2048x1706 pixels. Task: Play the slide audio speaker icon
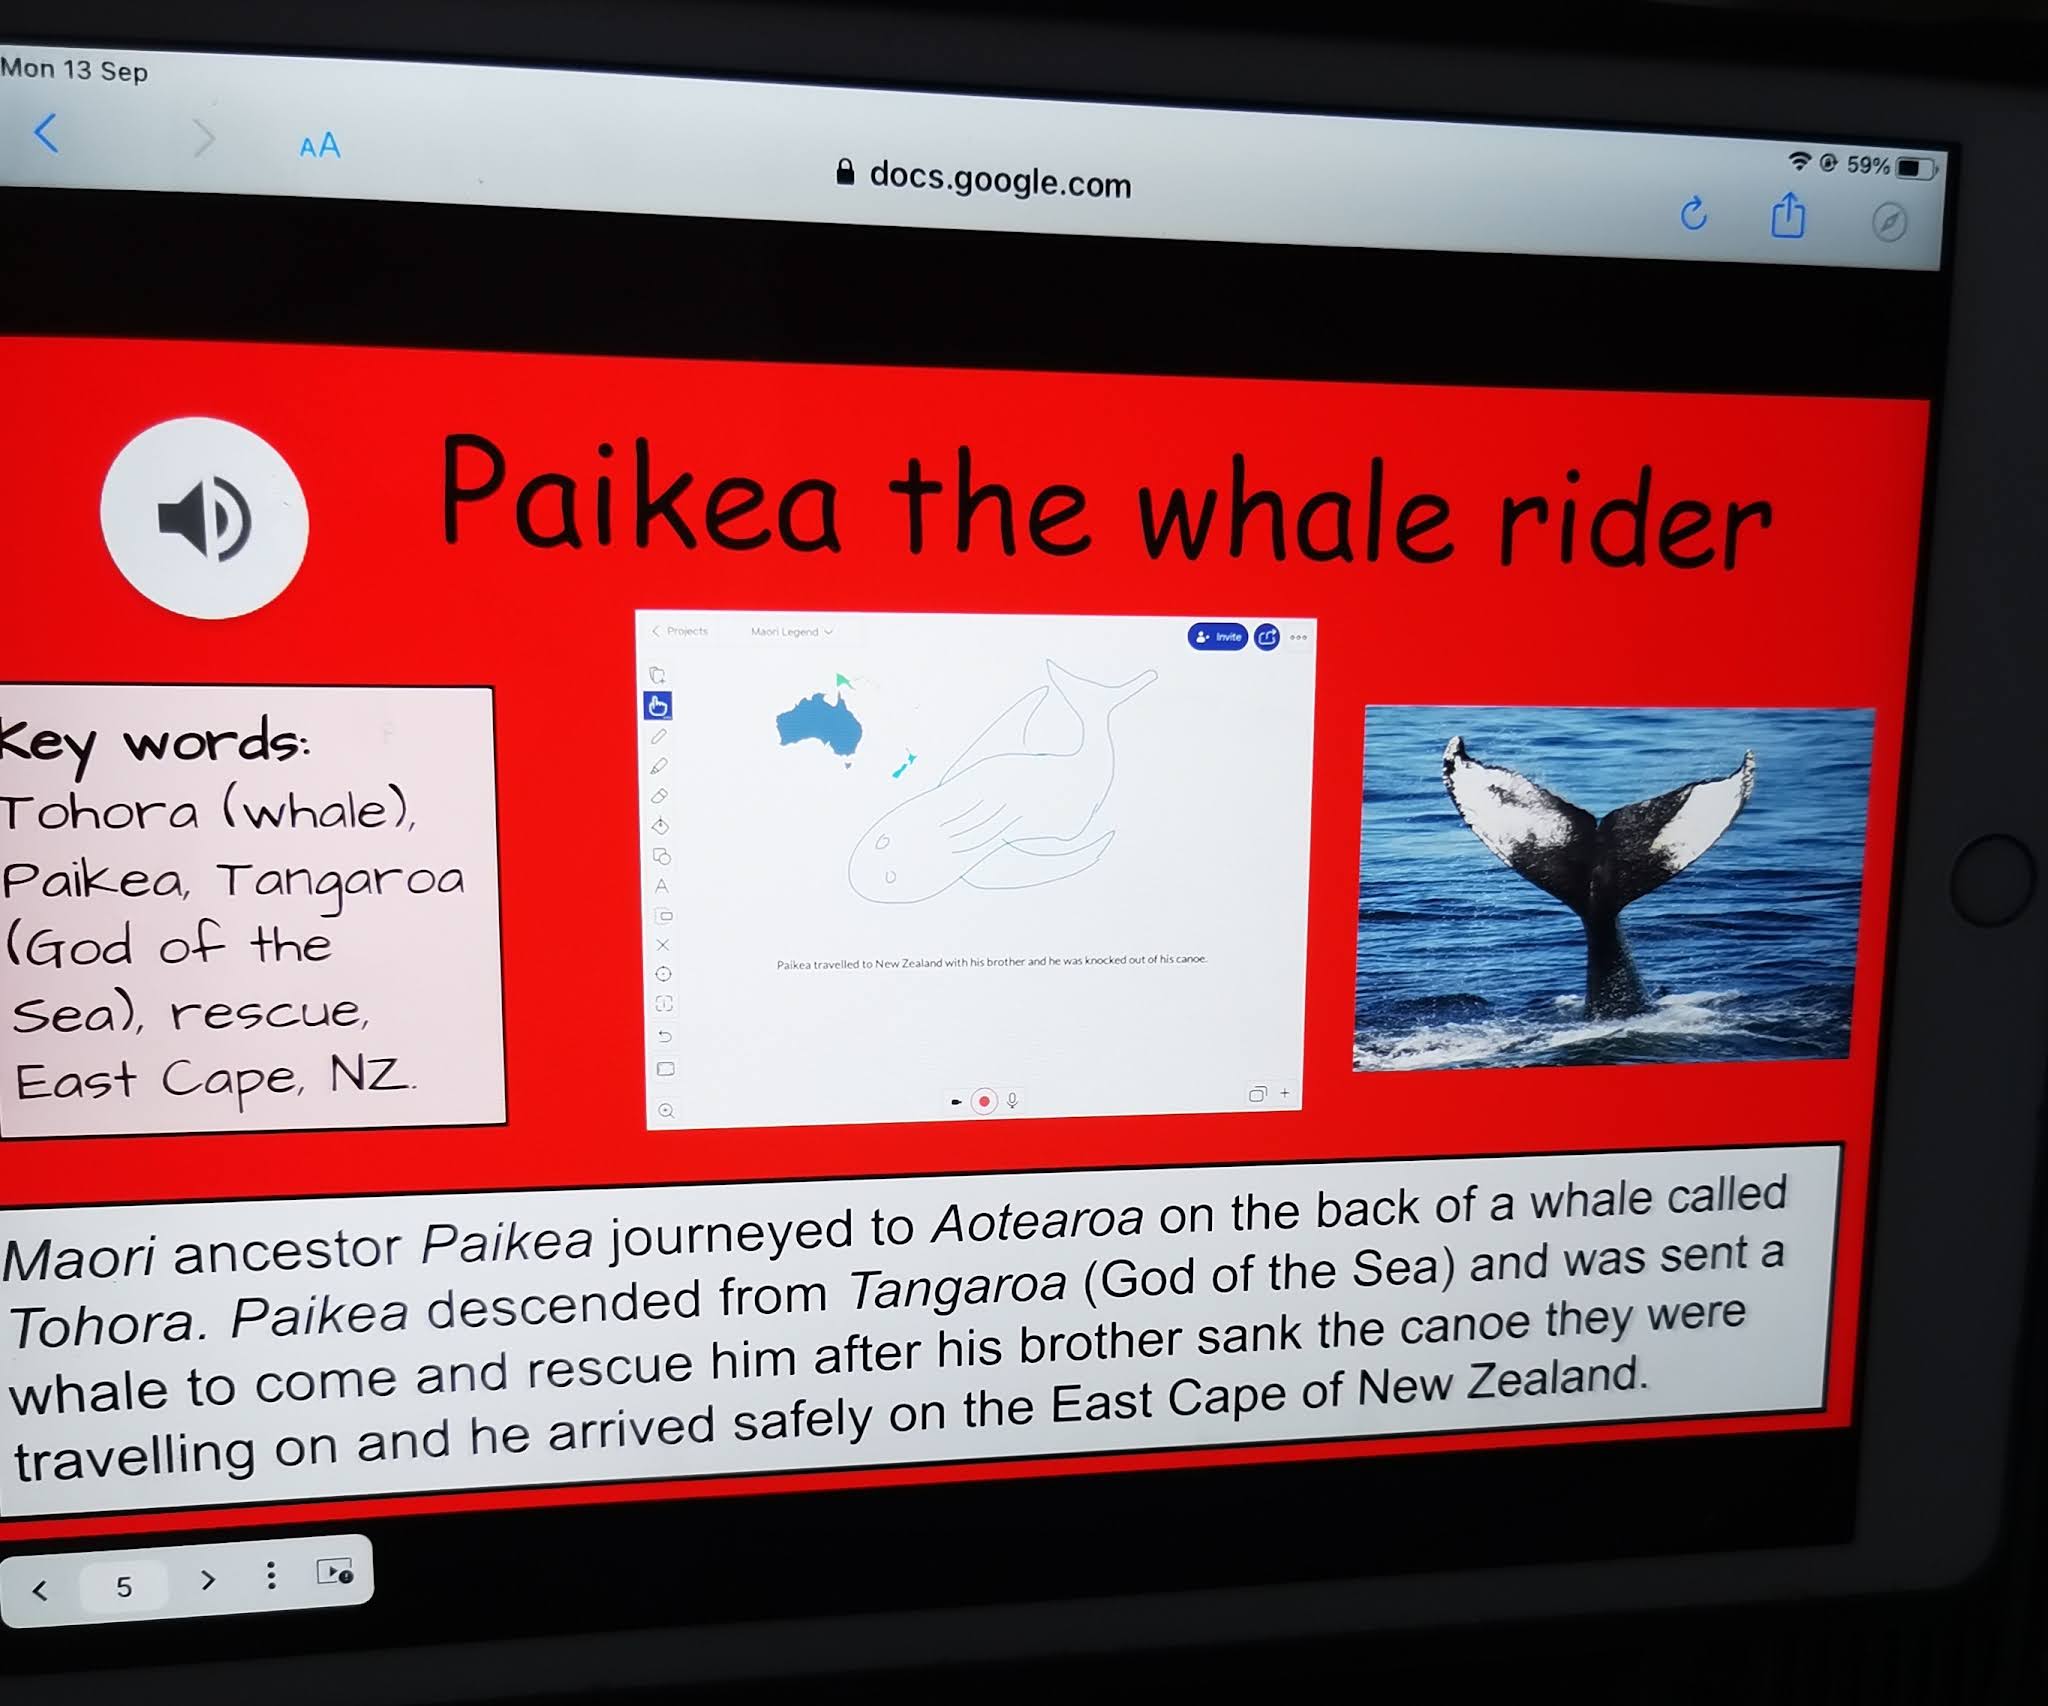point(204,518)
